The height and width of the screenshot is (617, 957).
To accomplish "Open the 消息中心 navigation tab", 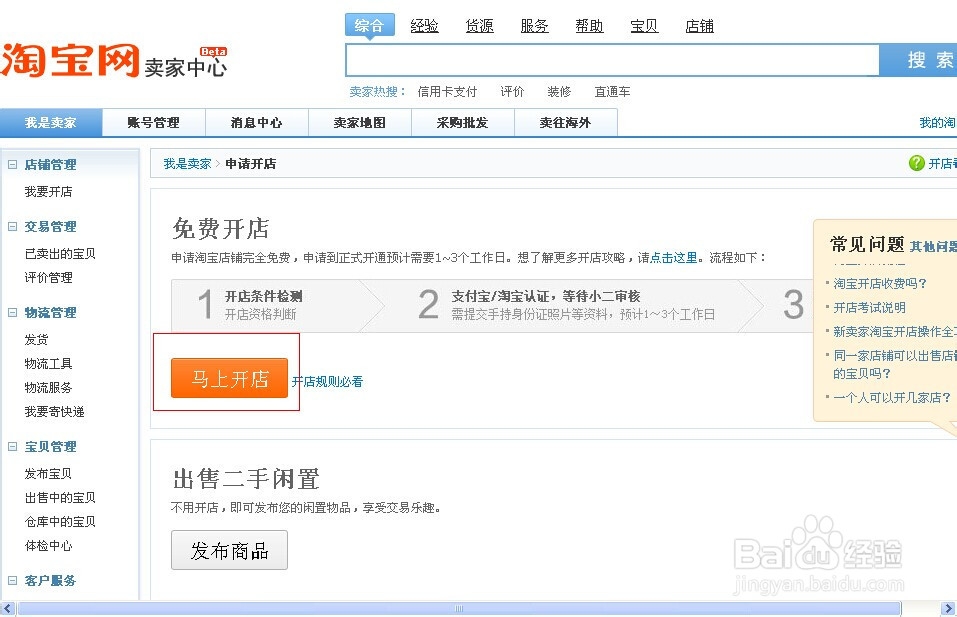I will pyautogui.click(x=256, y=123).
